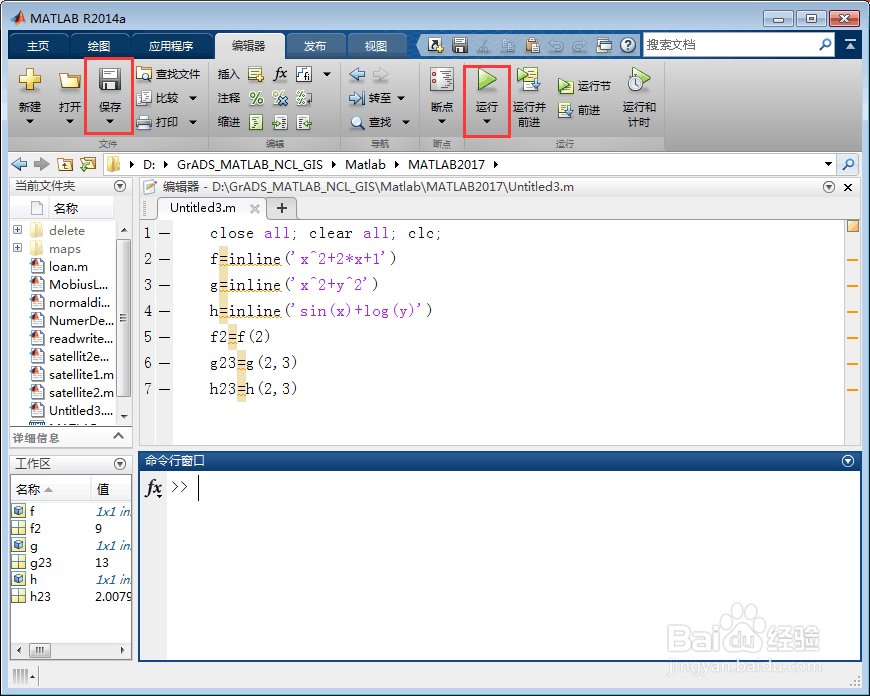Expand the delete folder
870x696 pixels.
pyautogui.click(x=17, y=230)
